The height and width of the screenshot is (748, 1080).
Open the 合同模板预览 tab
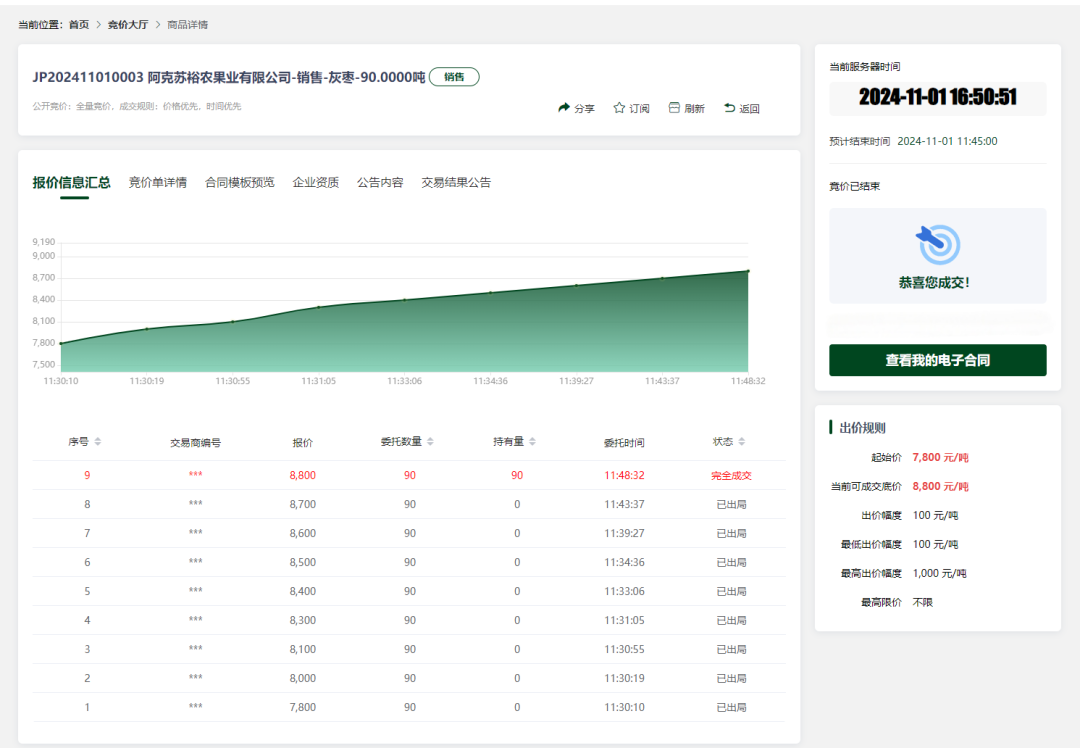pos(239,183)
